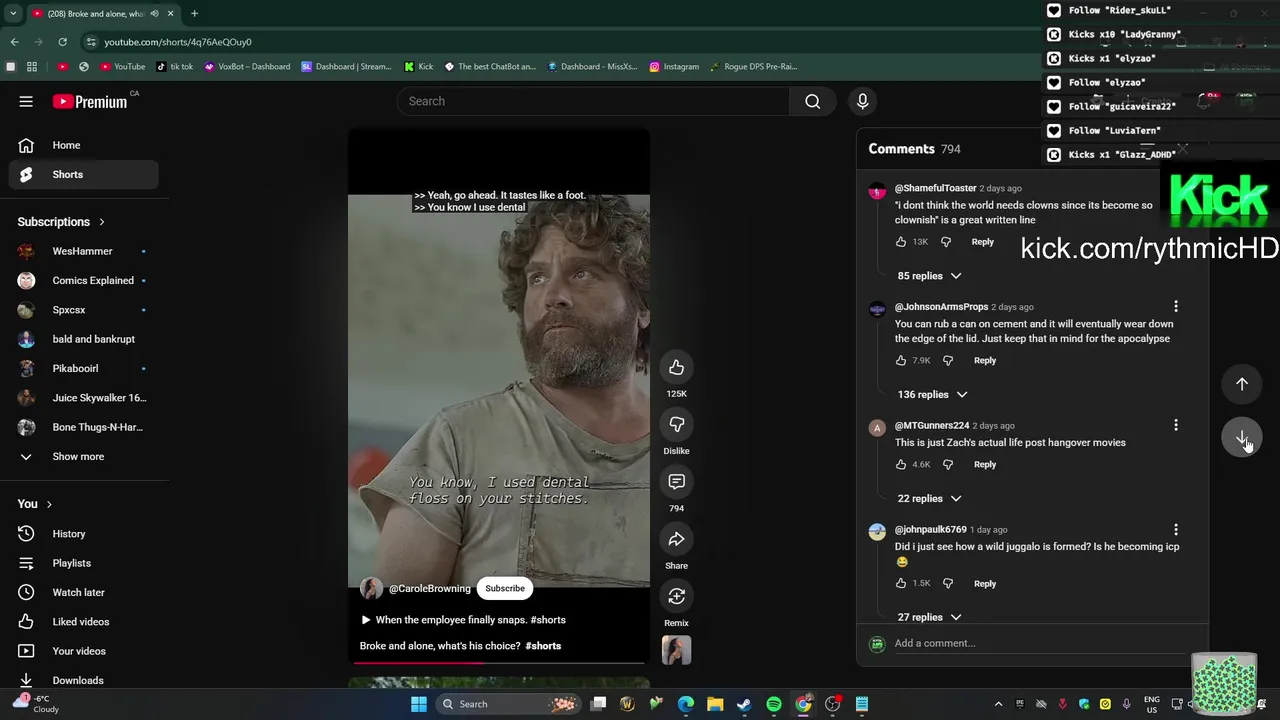This screenshot has height=720, width=1280.
Task: Open a new browser tab
Action: [x=194, y=14]
